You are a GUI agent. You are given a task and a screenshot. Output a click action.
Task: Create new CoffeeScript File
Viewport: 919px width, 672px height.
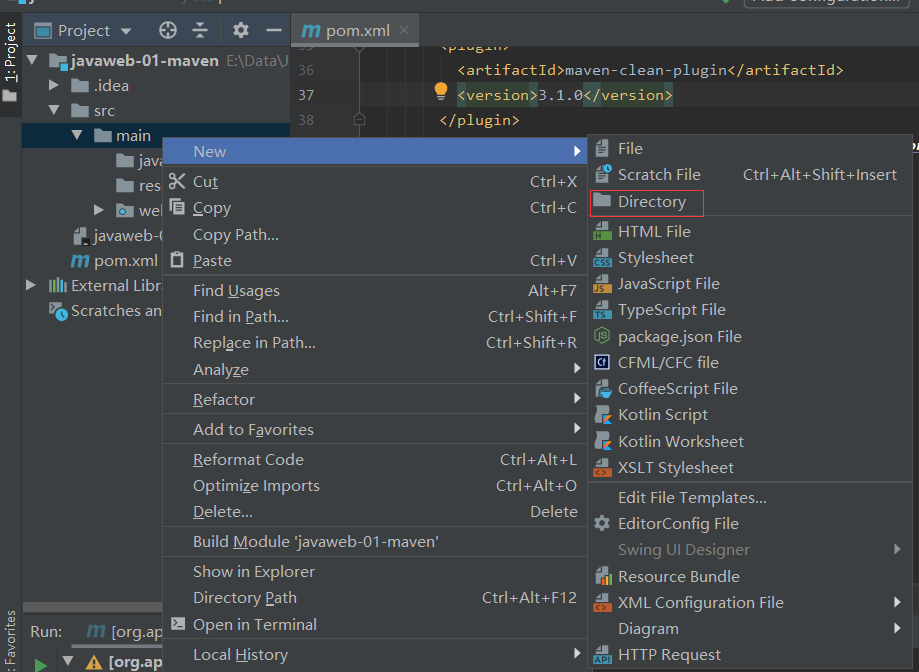click(x=750, y=388)
